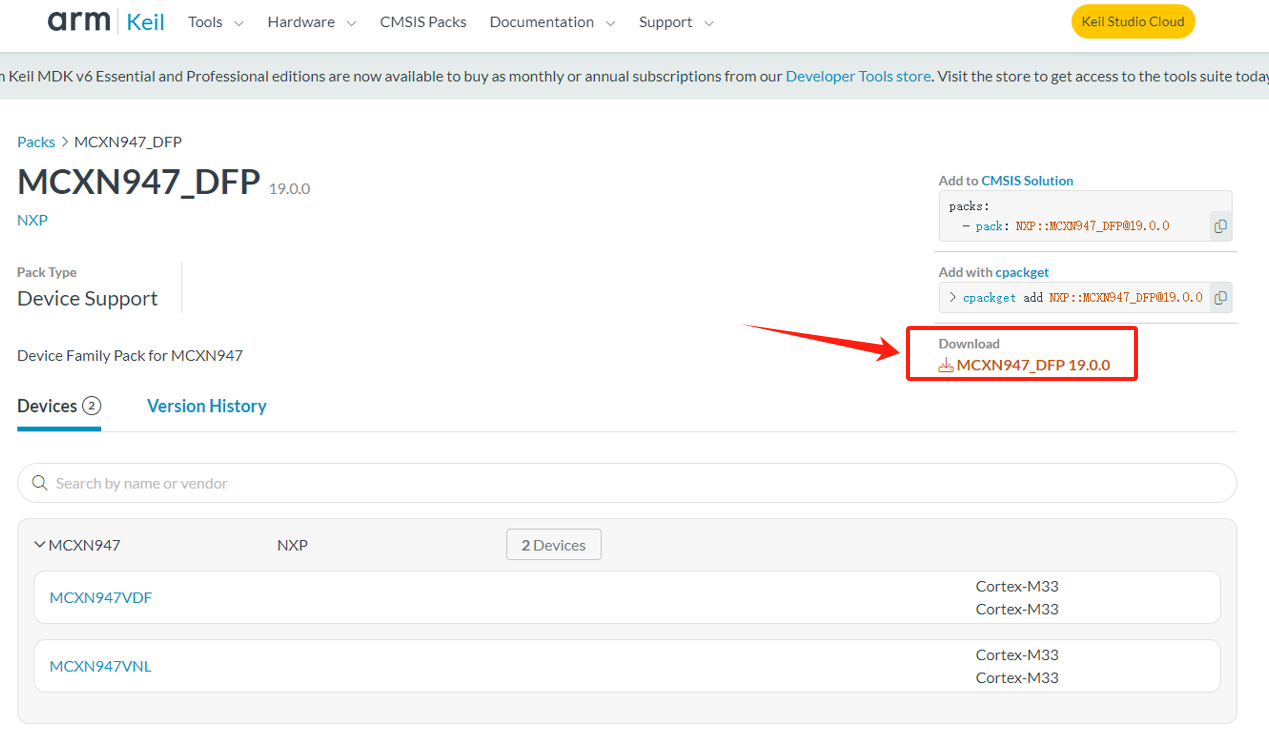Click the packs: code line in the CMSIS snippet
The height and width of the screenshot is (730, 1269).
click(968, 207)
